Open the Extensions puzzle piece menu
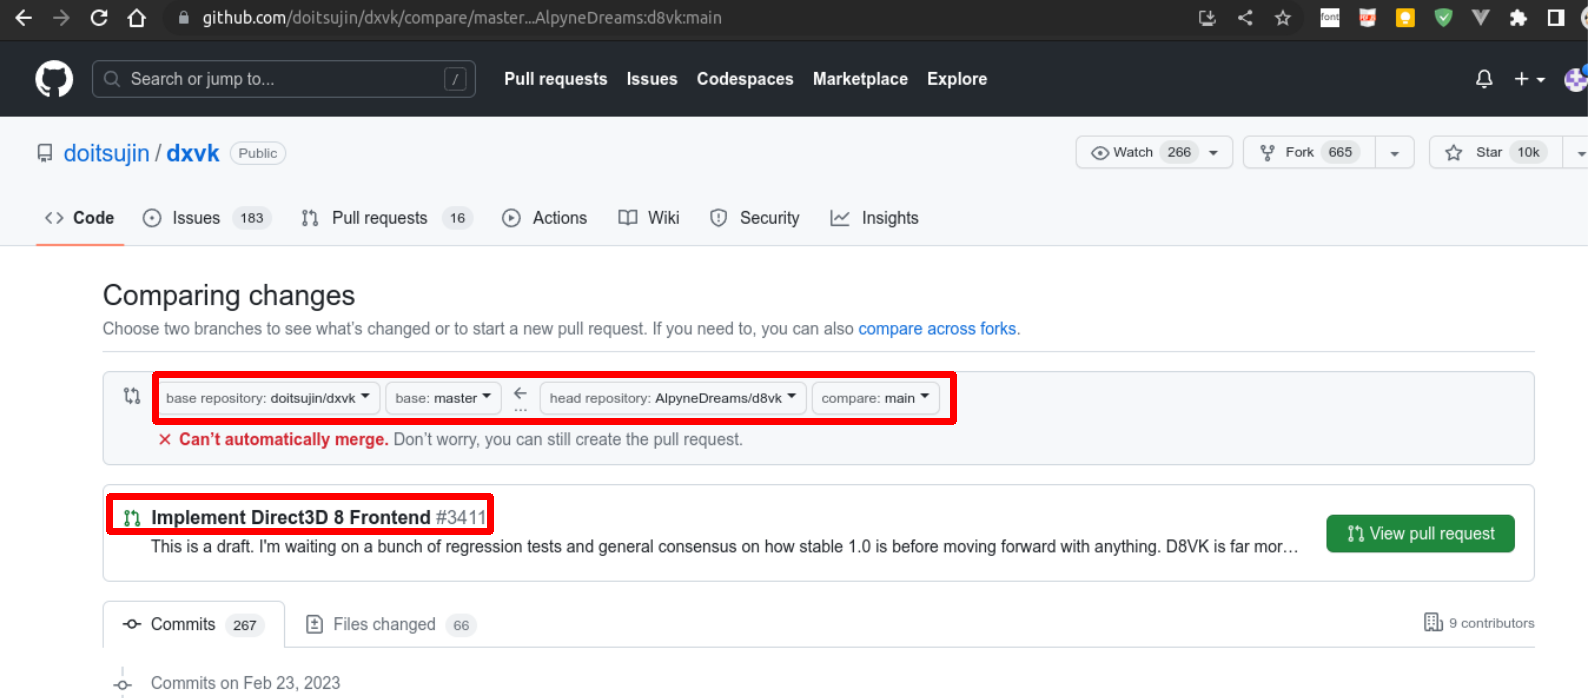This screenshot has height=698, width=1593. 1518,17
